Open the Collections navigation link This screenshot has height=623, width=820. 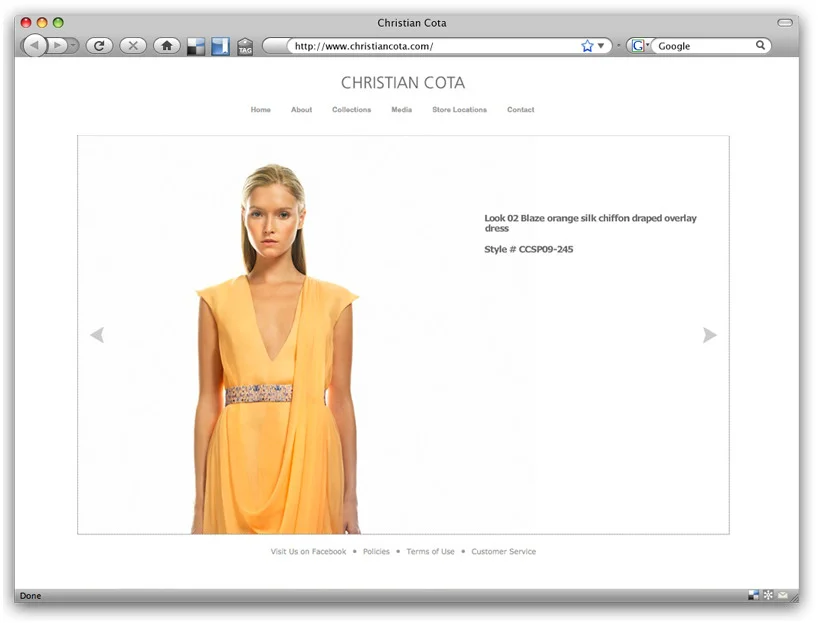(351, 110)
